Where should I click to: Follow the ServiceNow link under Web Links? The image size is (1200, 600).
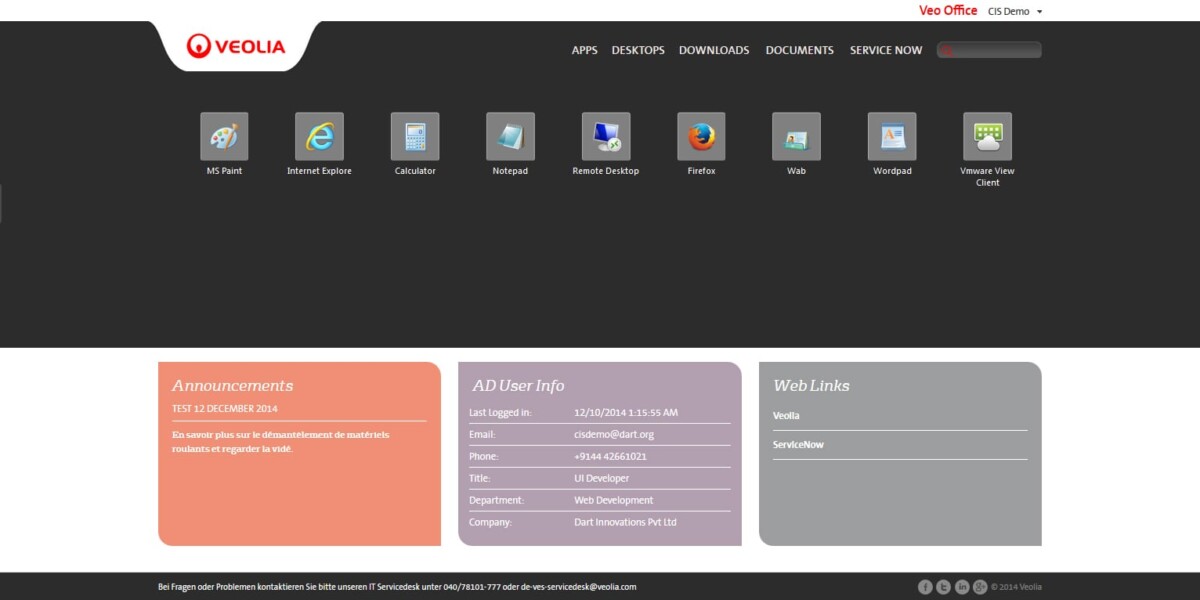(798, 445)
